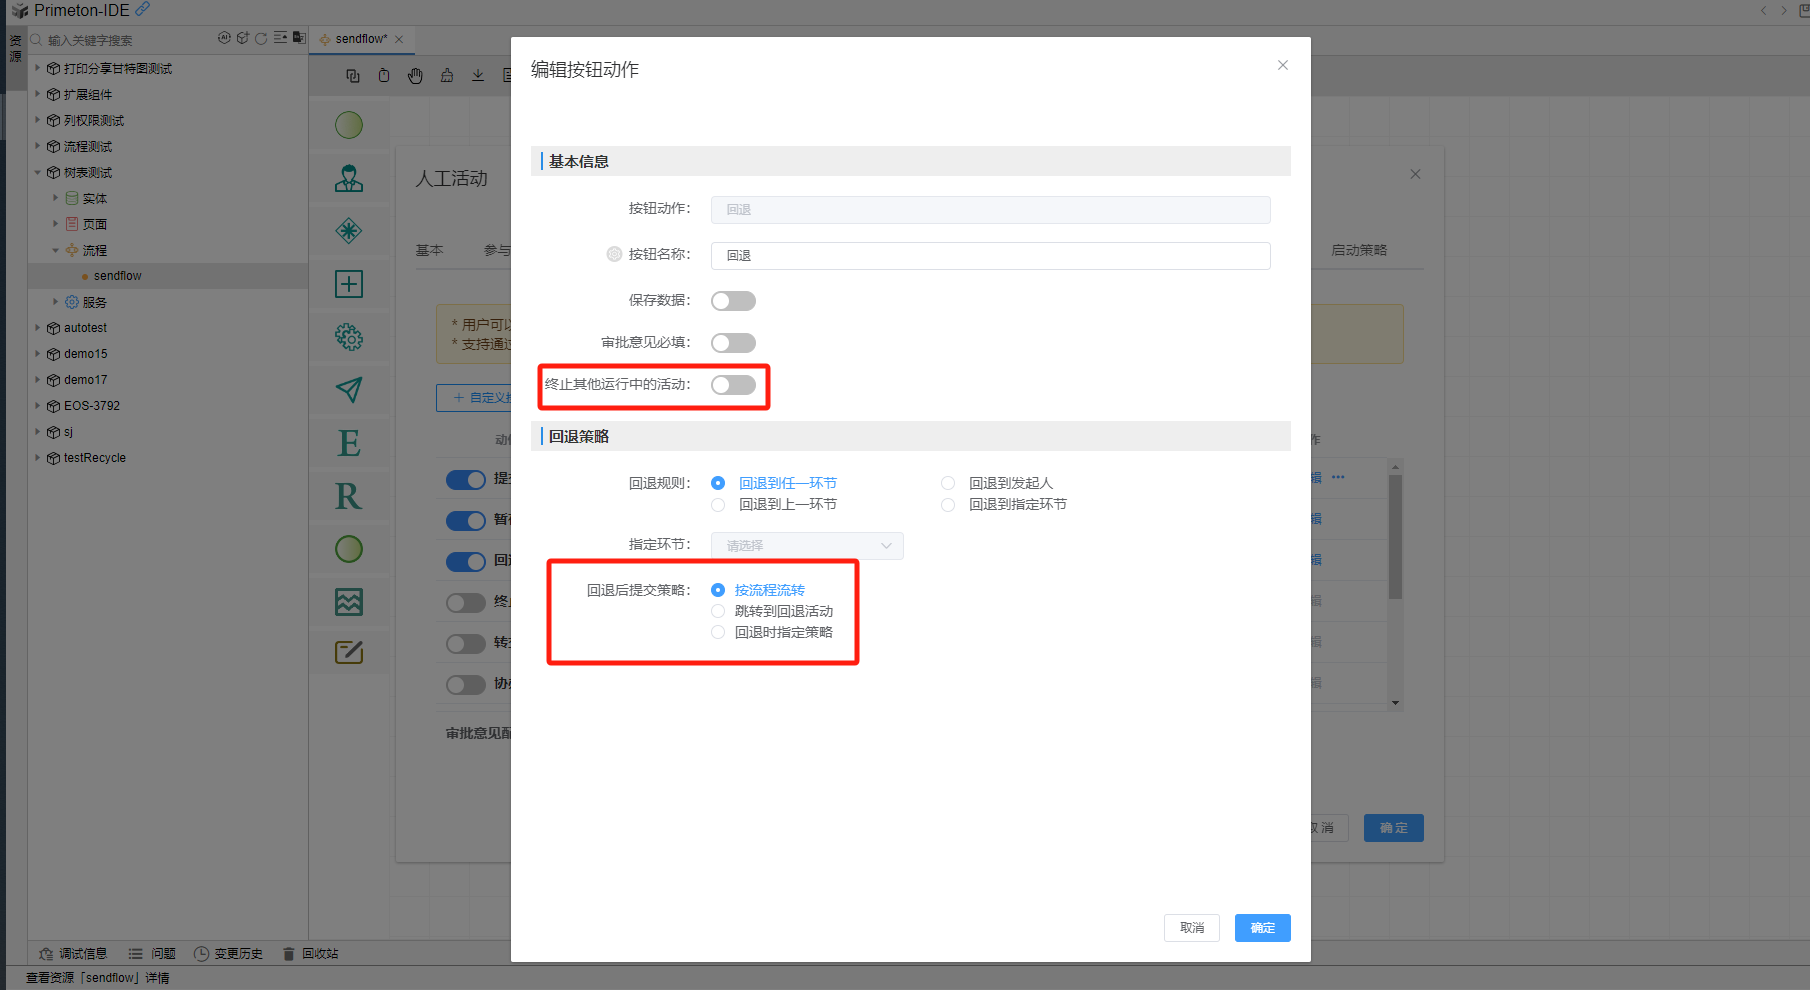Image resolution: width=1810 pixels, height=990 pixels.
Task: Click the download icon in the toolbar
Action: [x=478, y=76]
